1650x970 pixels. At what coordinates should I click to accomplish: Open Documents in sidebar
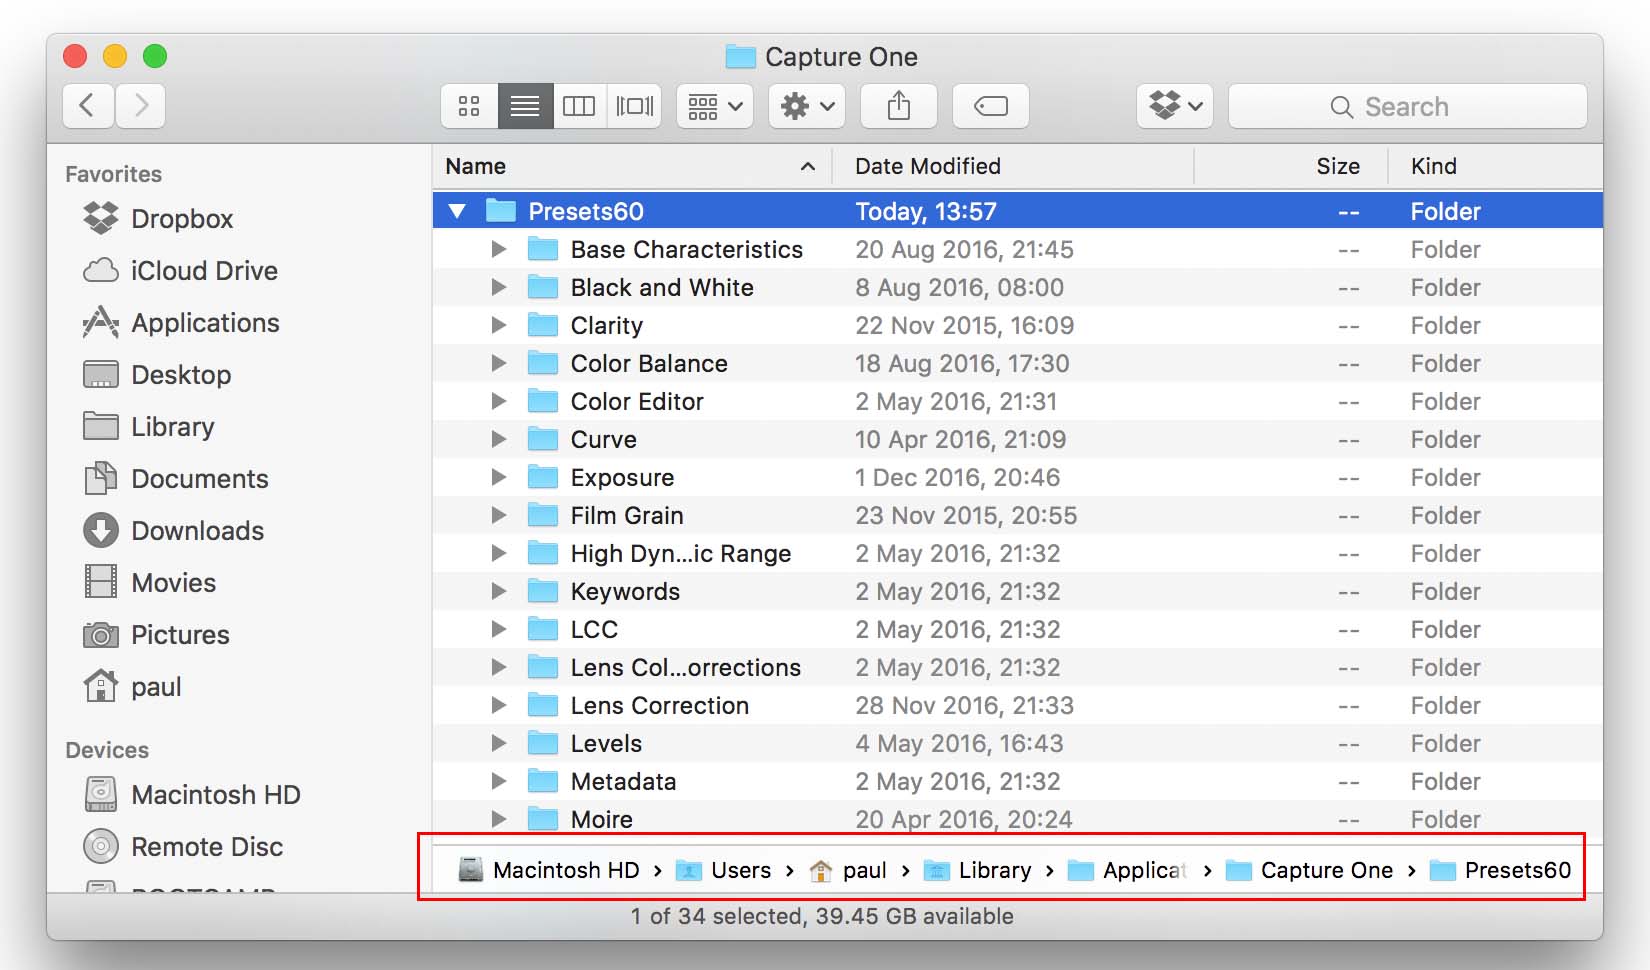tap(176, 479)
